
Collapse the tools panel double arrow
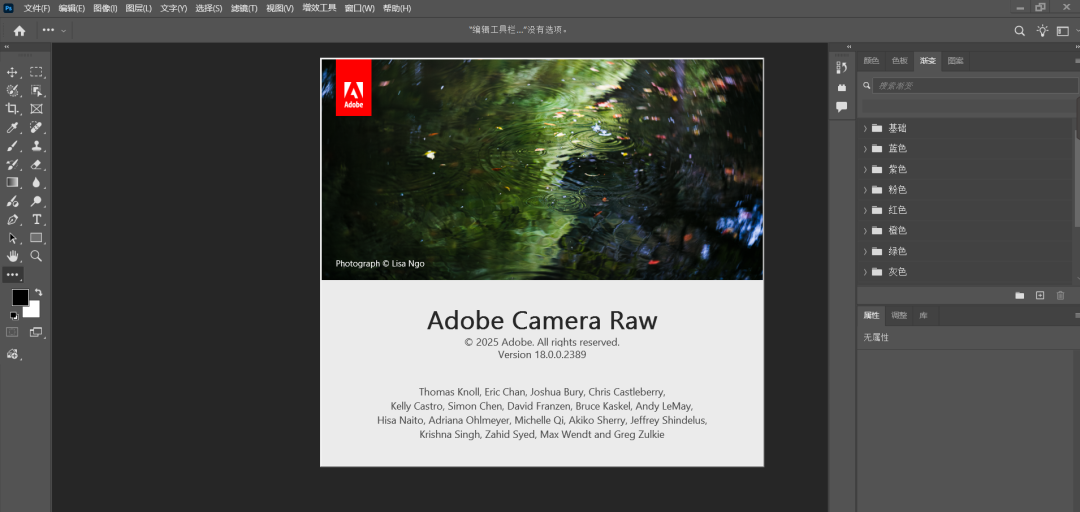pos(7,47)
